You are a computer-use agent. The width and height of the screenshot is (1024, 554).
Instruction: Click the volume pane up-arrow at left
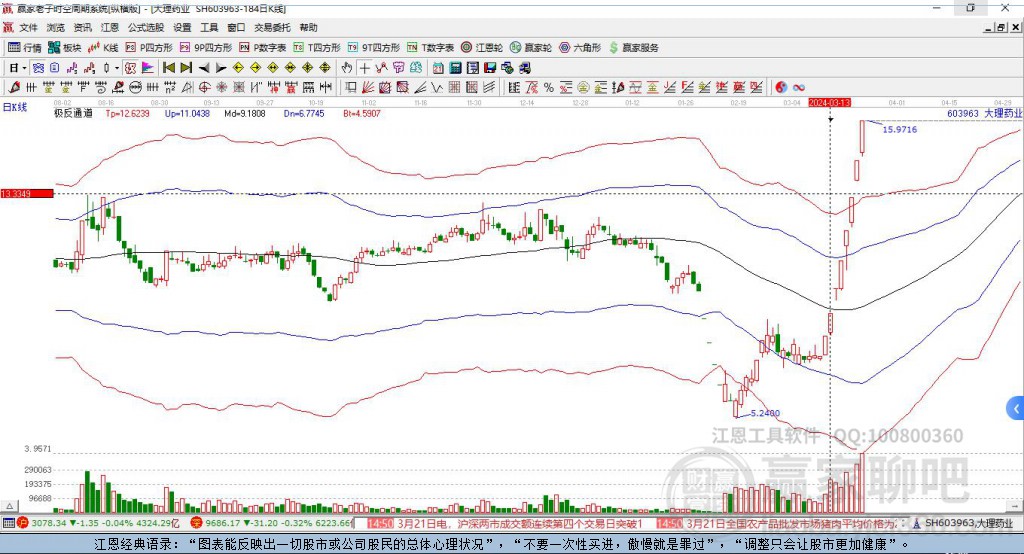[x=9, y=506]
